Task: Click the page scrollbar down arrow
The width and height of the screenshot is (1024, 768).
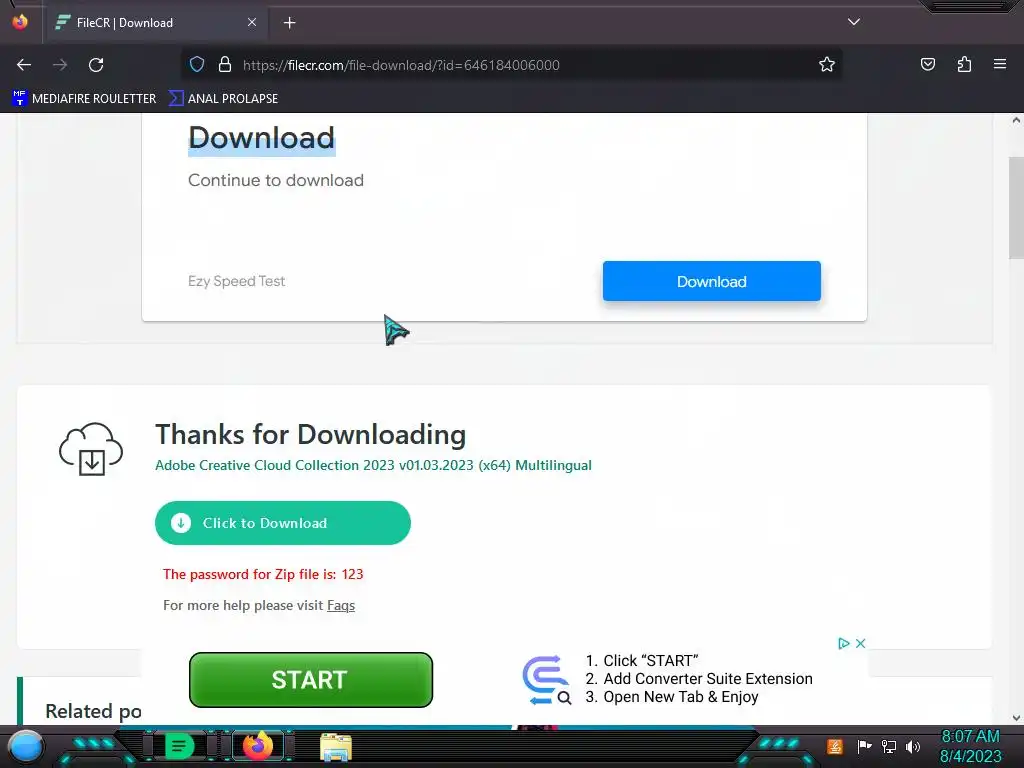Action: click(x=1016, y=718)
